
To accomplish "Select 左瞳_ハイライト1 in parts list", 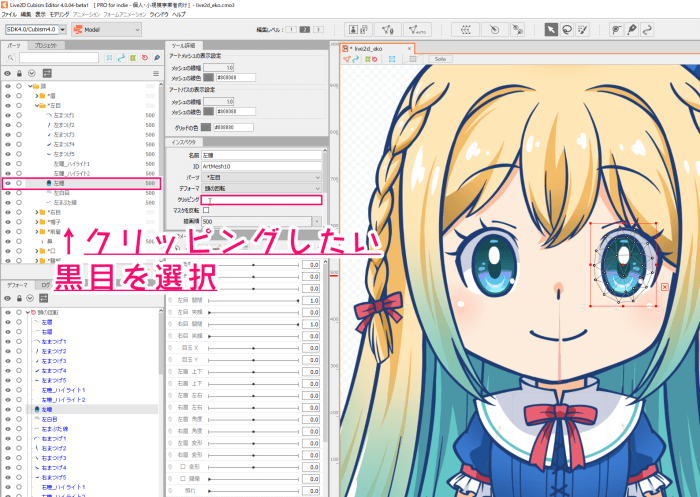I will pos(71,164).
